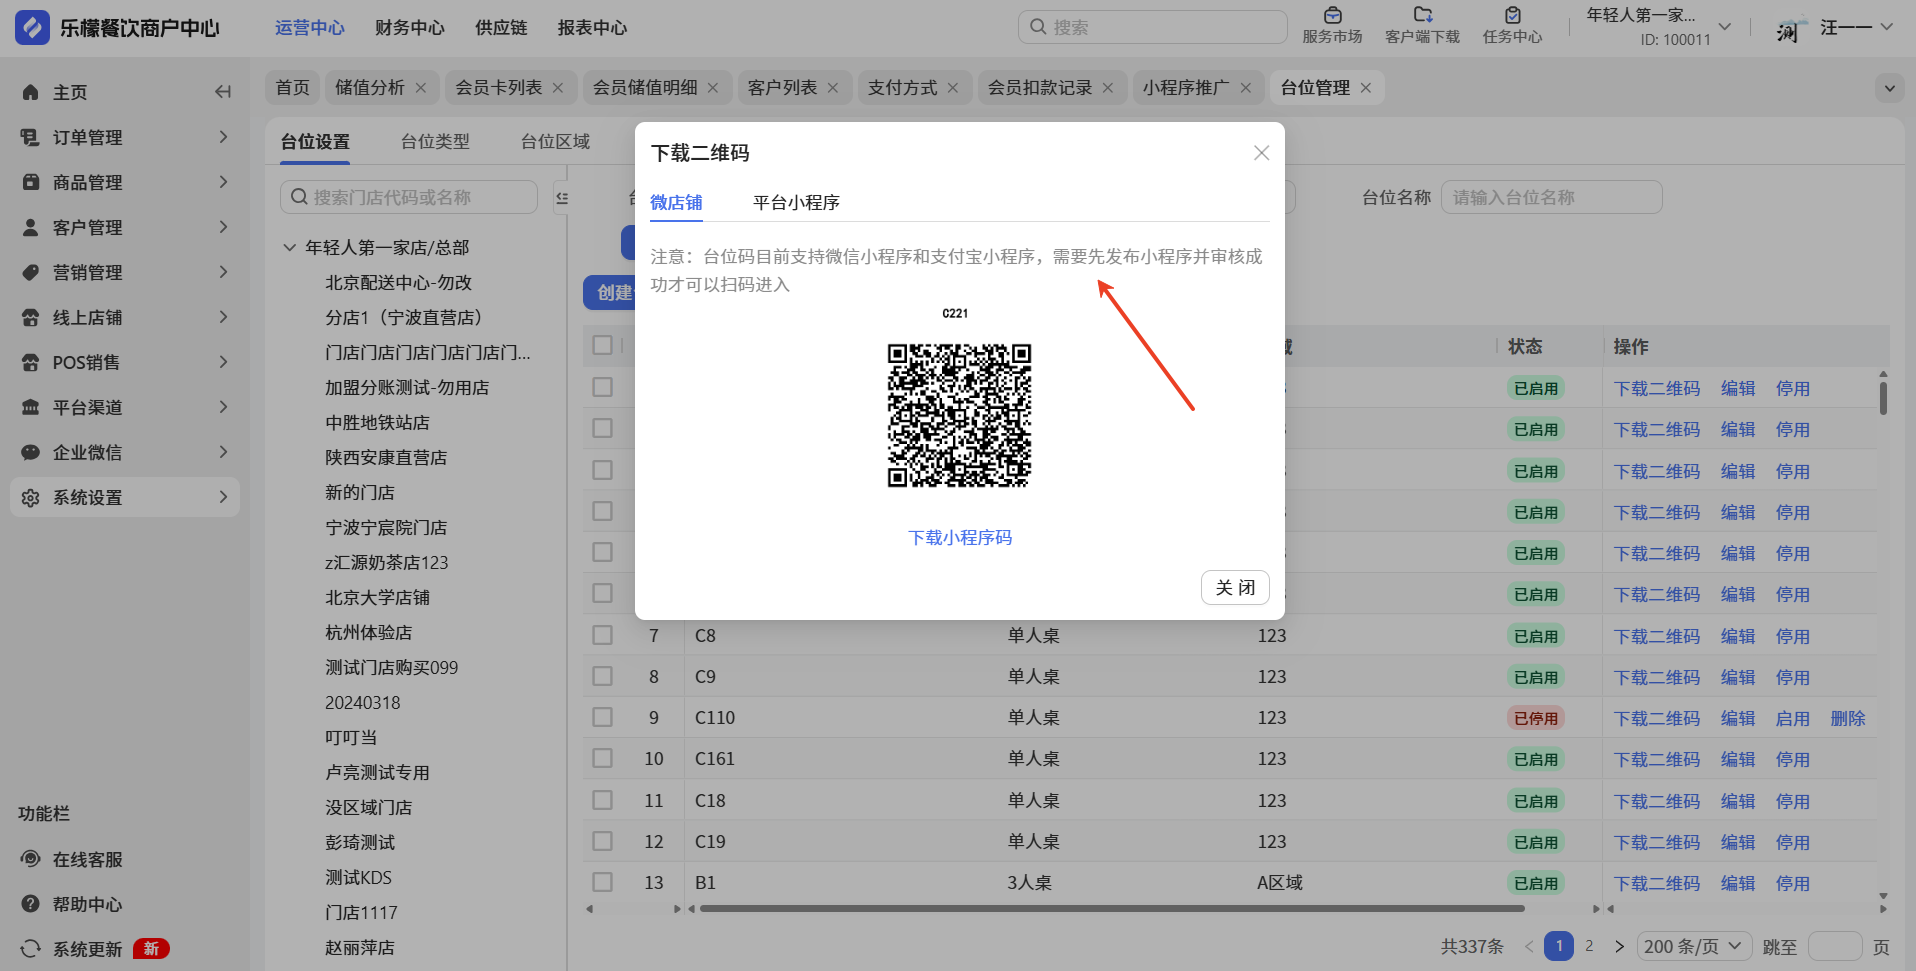Click the store tree collapse toggle icon
This screenshot has height=971, width=1916.
pyautogui.click(x=561, y=198)
